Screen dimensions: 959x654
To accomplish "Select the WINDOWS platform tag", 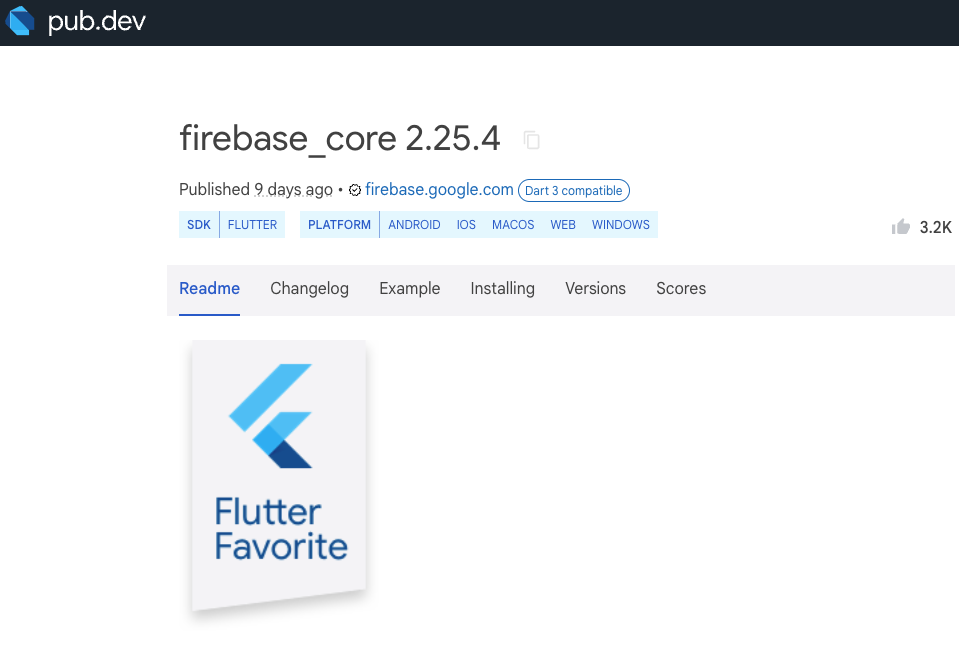I will (x=620, y=224).
